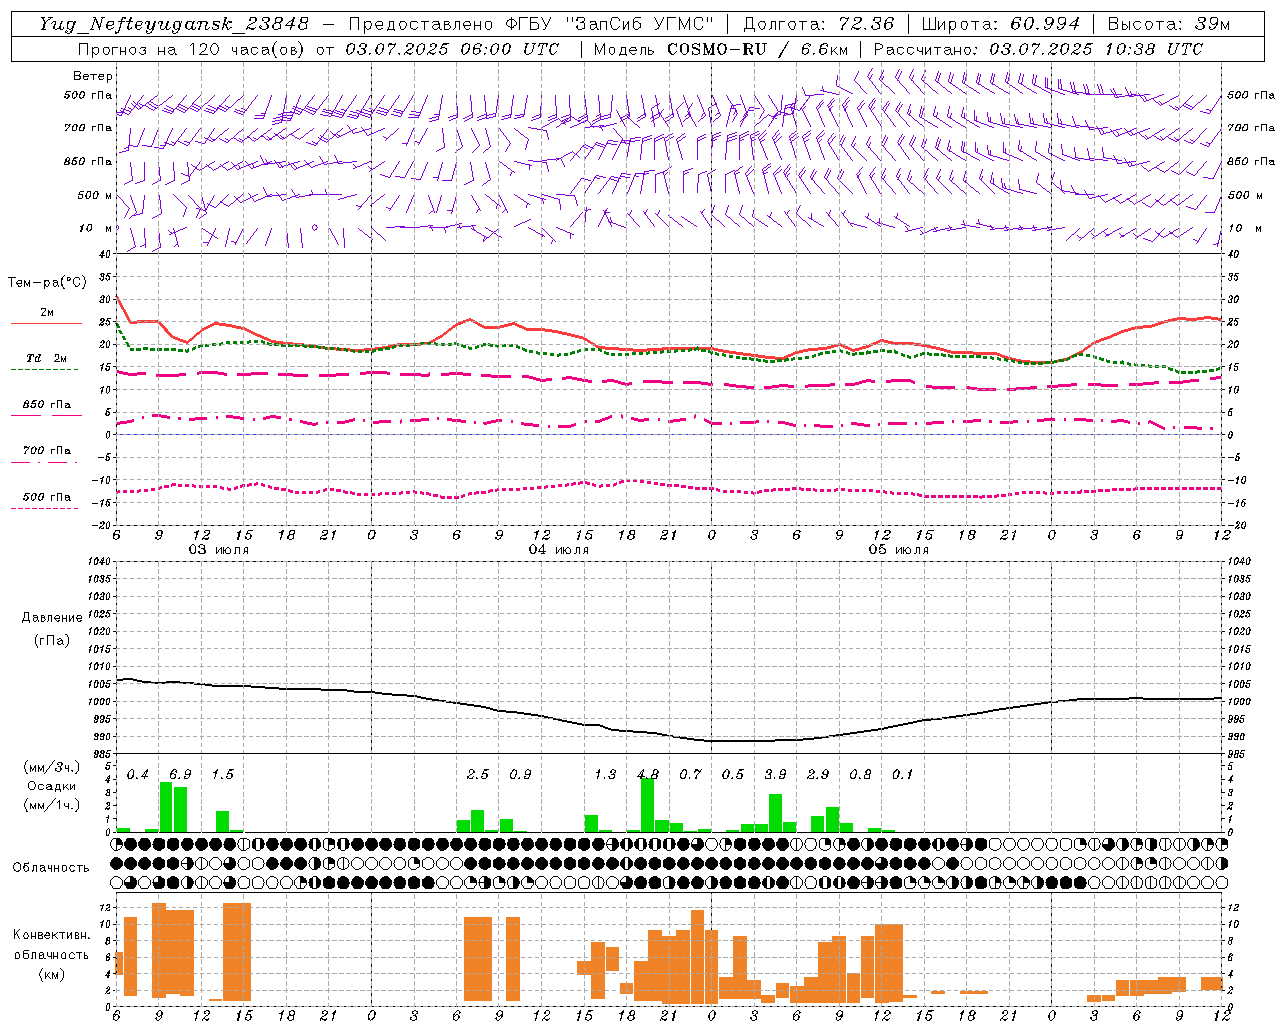Click the 0.1 precipitation value
1280x1024 pixels.
pyautogui.click(x=903, y=775)
